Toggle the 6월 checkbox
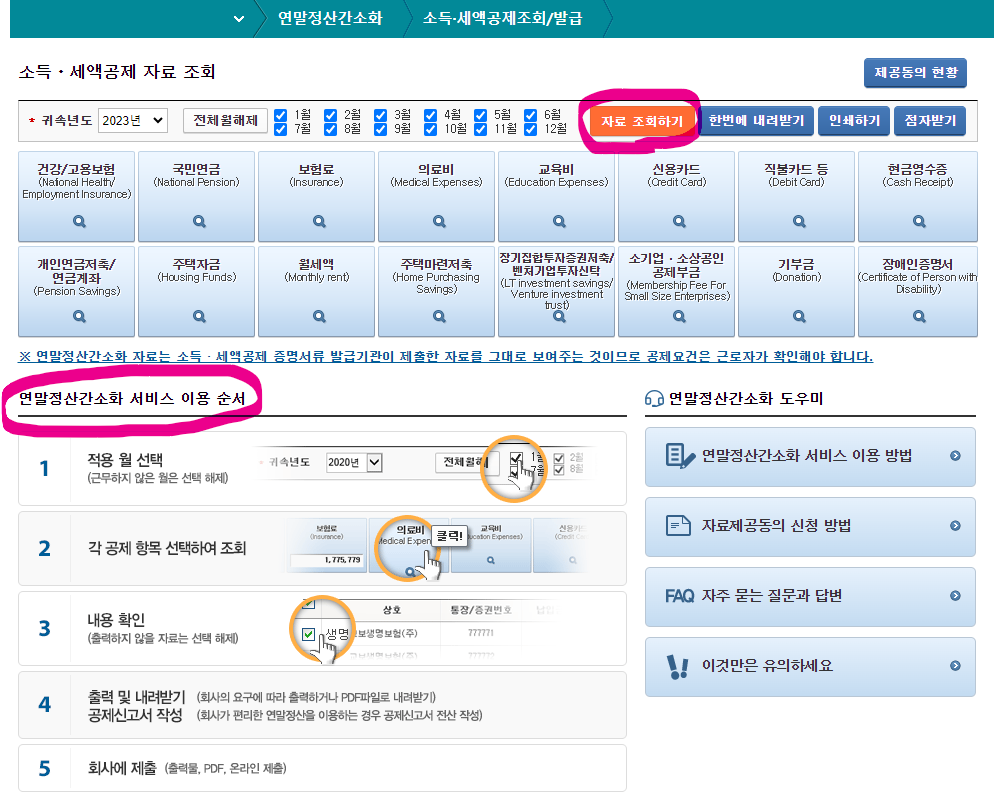 click(531, 115)
